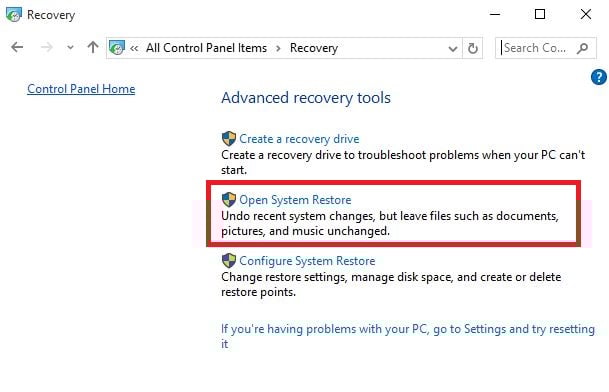Open the blue help button

[599, 77]
